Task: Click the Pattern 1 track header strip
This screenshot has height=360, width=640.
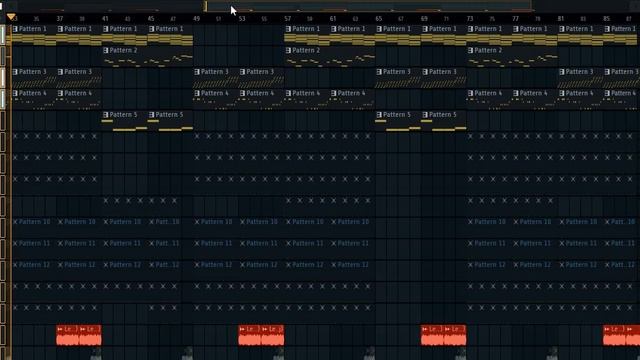Action: [x=3, y=35]
